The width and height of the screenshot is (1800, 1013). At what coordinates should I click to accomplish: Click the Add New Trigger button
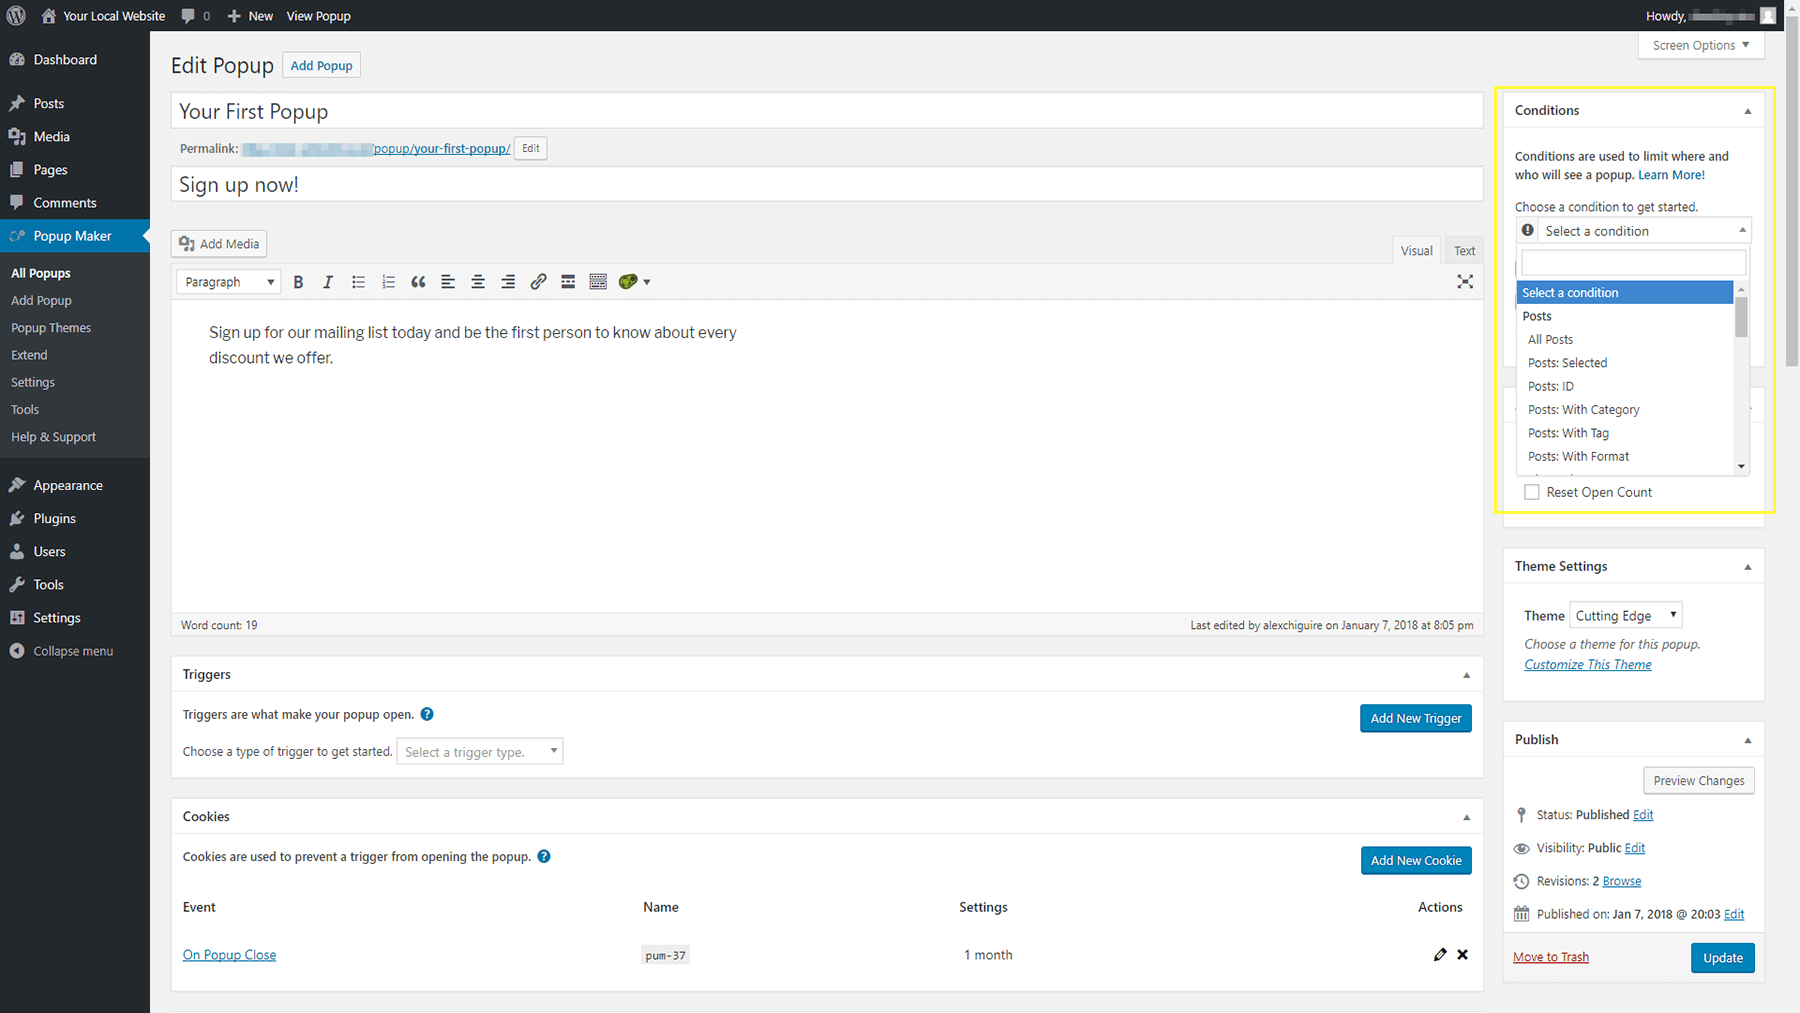click(1415, 718)
